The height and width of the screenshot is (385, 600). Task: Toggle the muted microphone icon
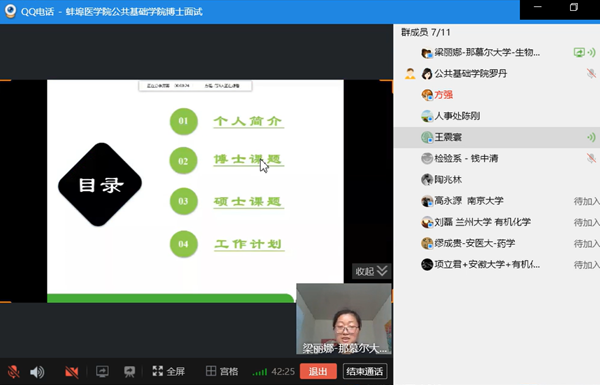click(13, 372)
